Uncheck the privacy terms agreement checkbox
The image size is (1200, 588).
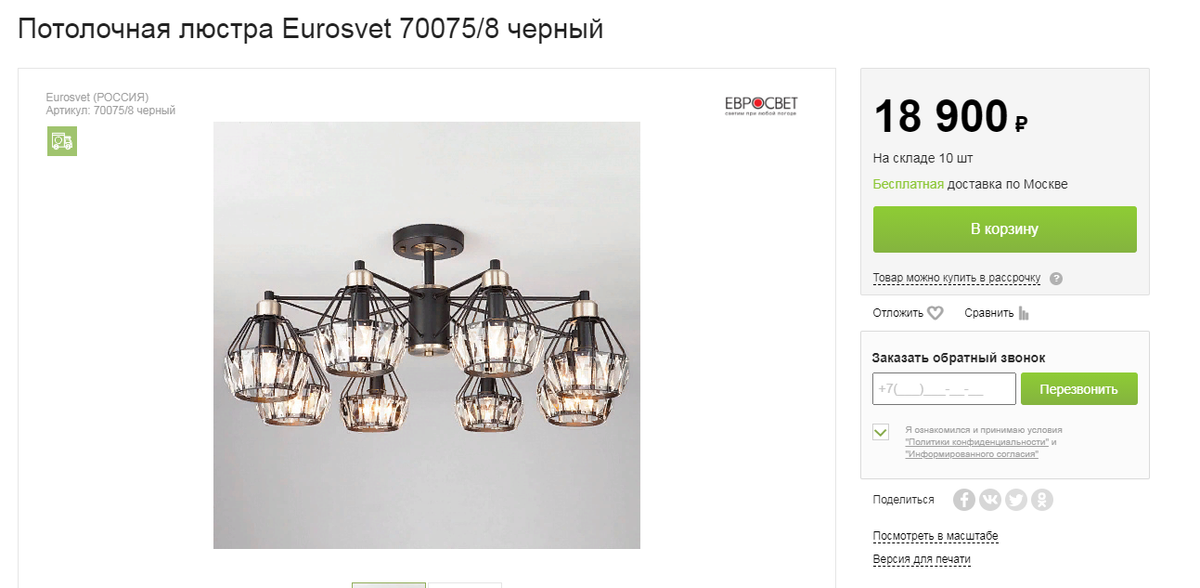pos(881,432)
